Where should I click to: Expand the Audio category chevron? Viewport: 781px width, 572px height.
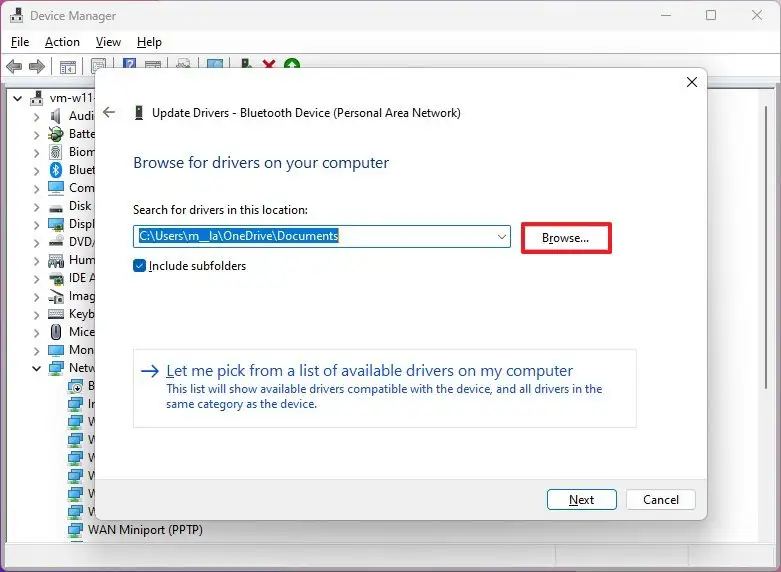click(x=36, y=117)
